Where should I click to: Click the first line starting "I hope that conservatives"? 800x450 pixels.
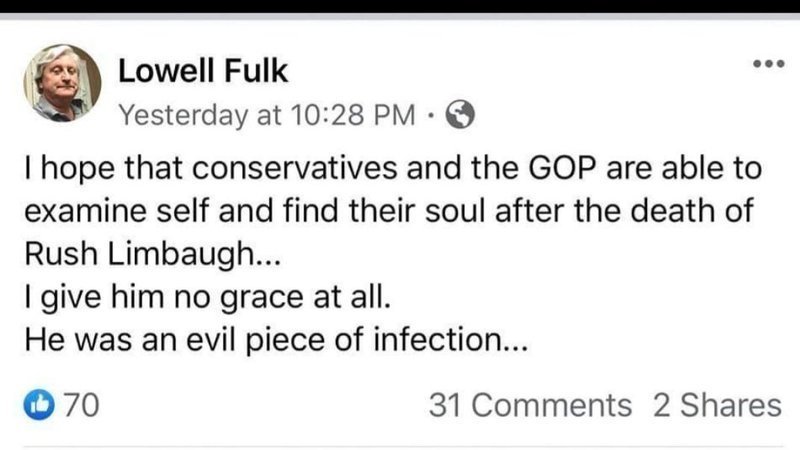click(x=391, y=169)
